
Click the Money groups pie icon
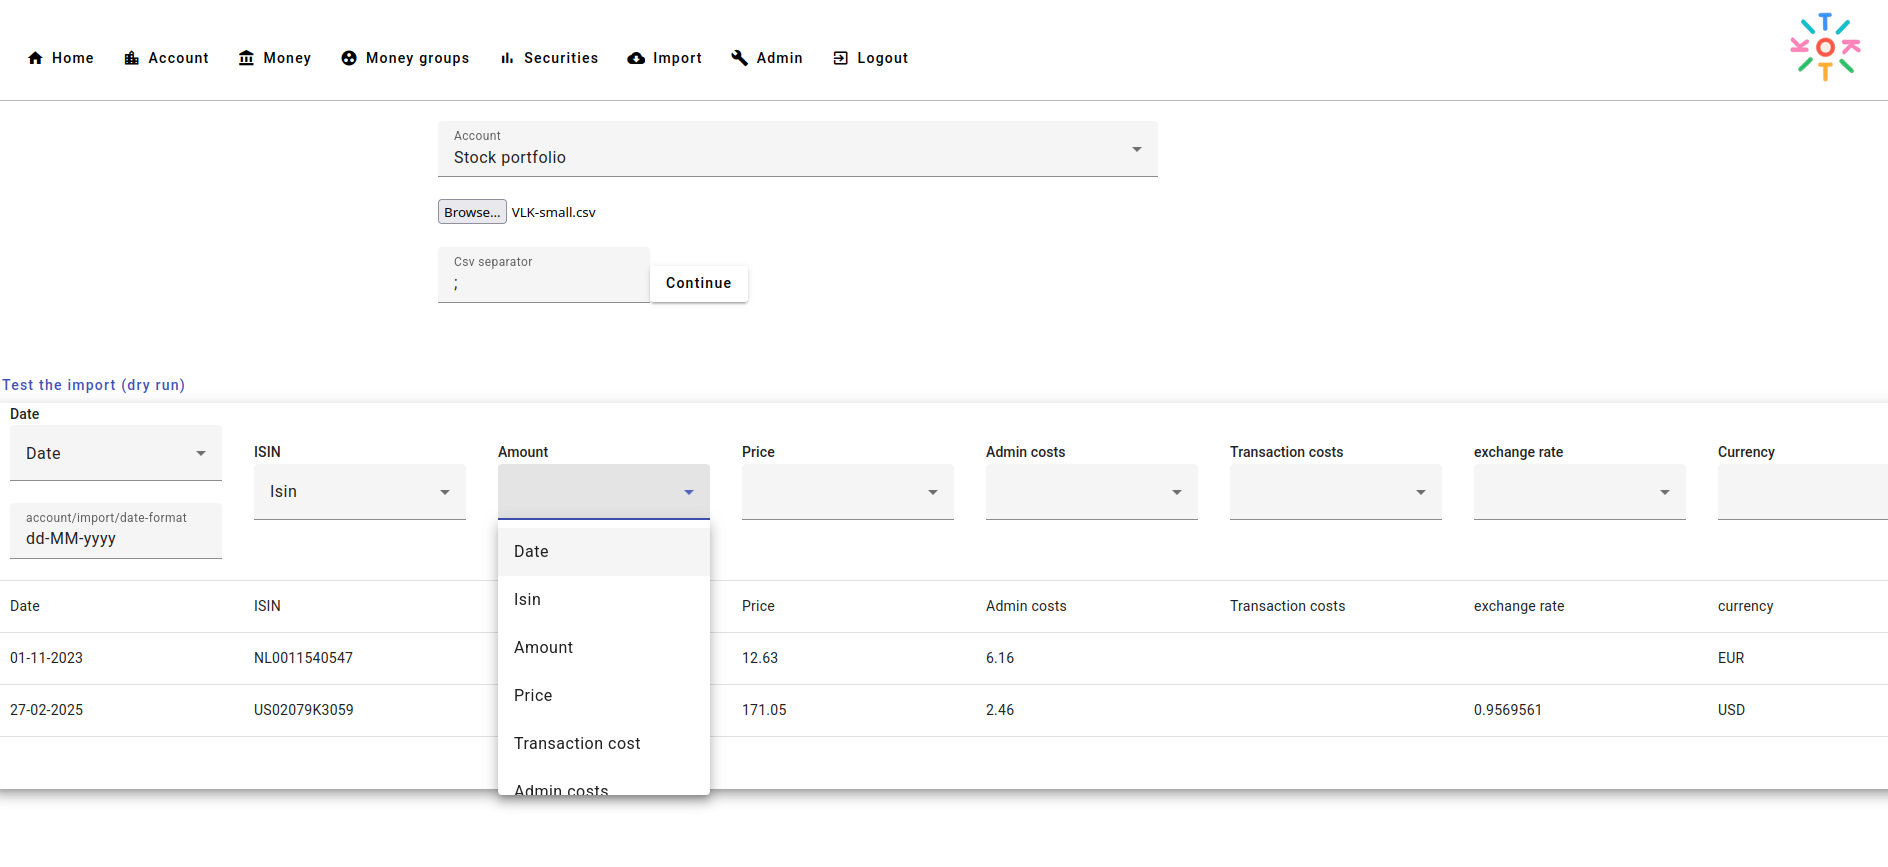(349, 58)
